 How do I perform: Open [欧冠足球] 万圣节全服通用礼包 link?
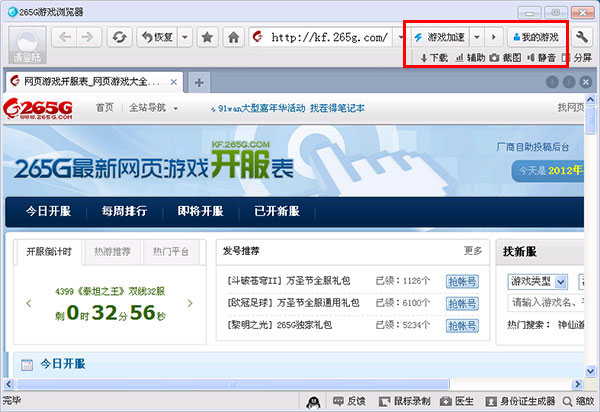[293, 303]
